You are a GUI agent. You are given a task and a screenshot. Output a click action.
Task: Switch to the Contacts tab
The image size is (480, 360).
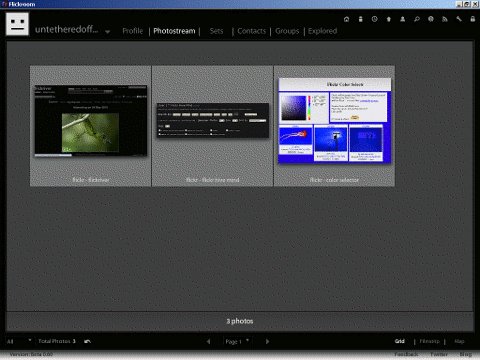[x=252, y=31]
